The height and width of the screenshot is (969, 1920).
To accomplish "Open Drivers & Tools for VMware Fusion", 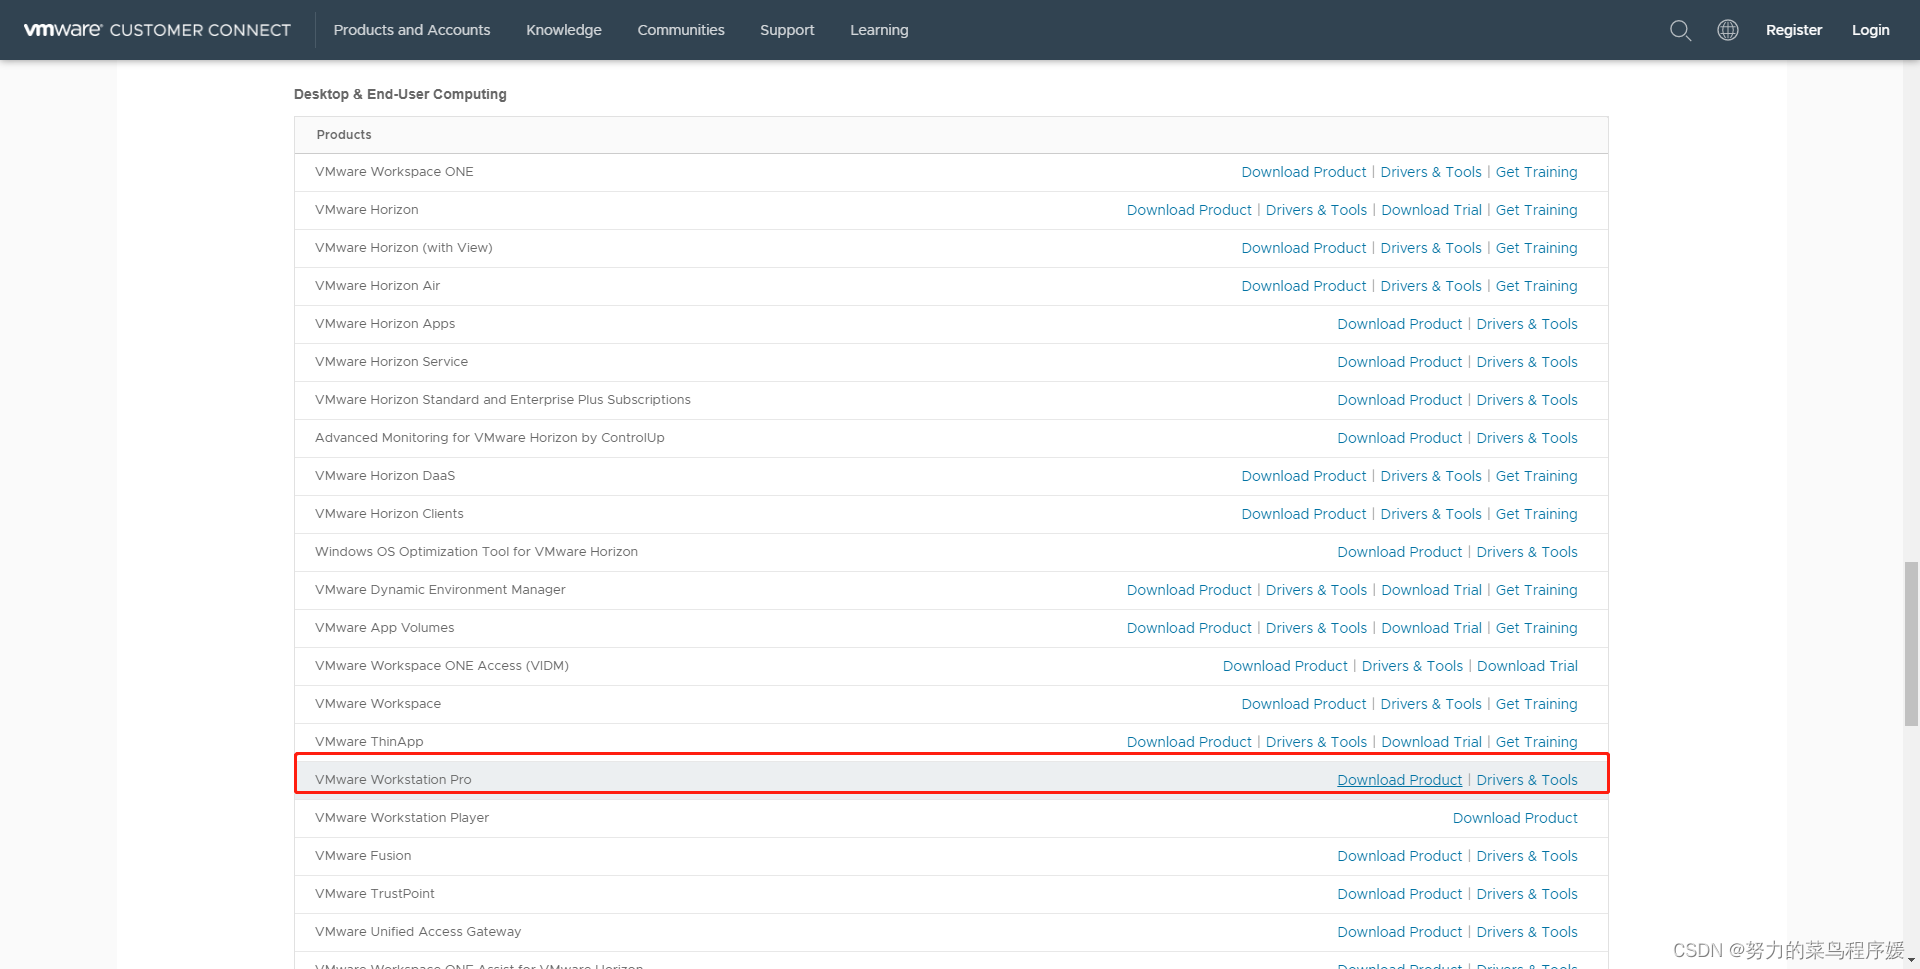I will pyautogui.click(x=1527, y=856).
